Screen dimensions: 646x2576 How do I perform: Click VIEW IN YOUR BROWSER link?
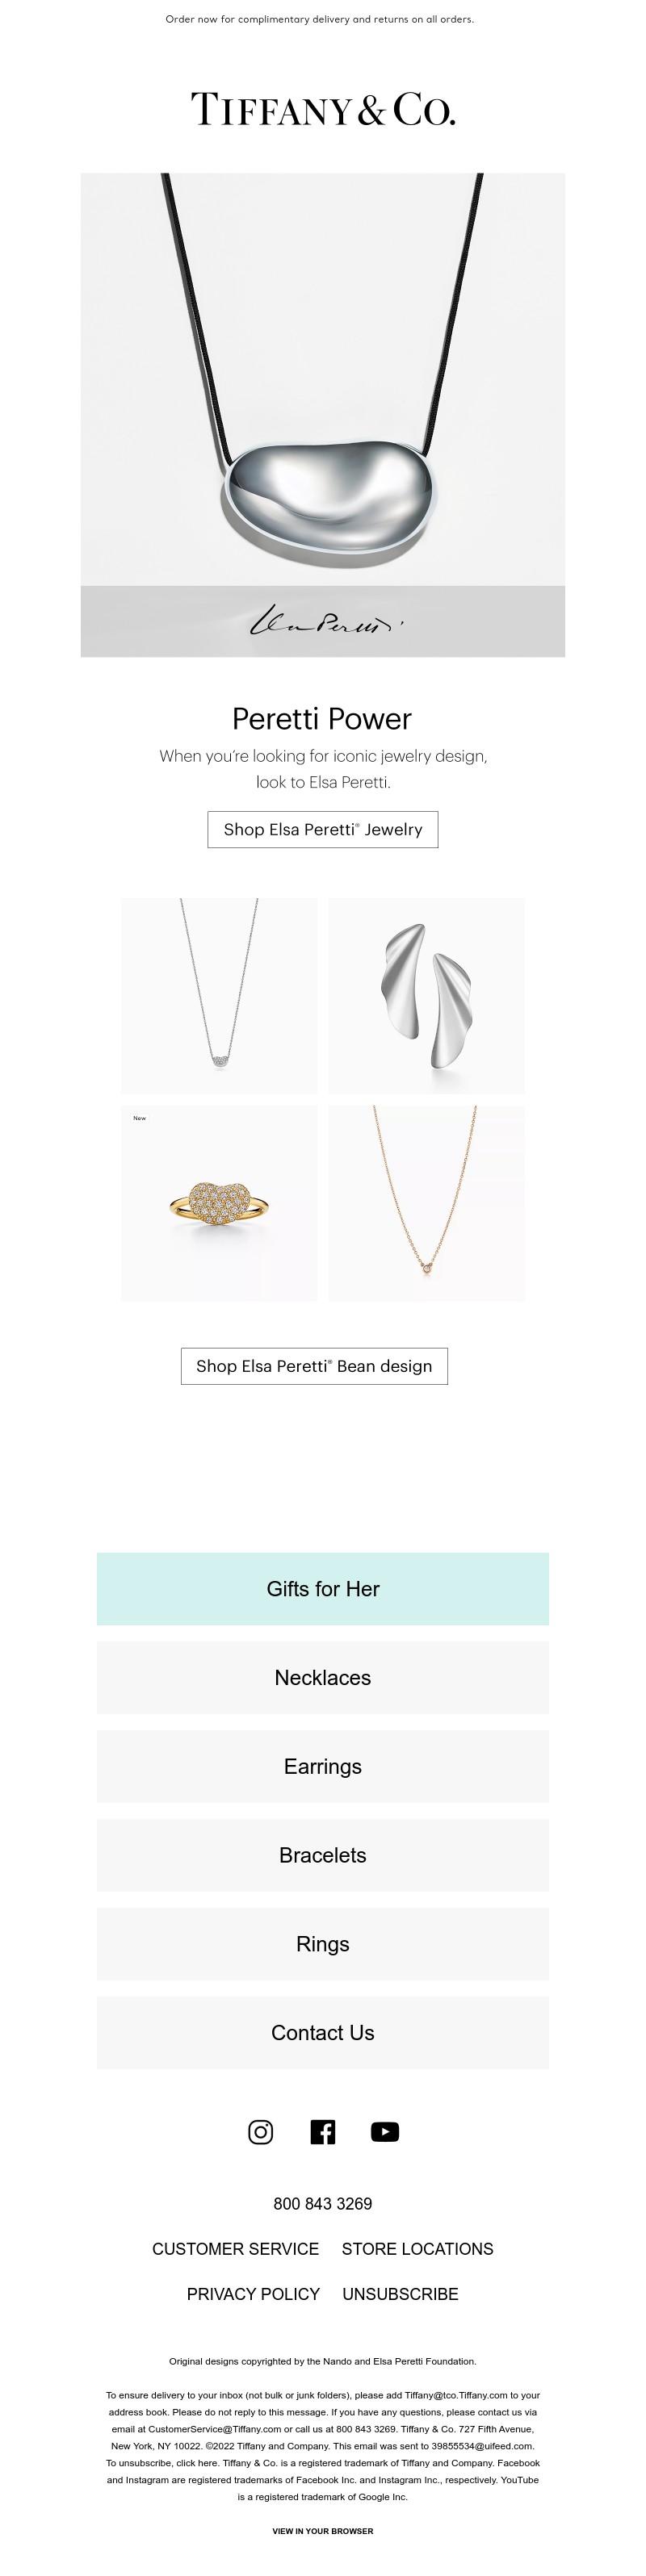click(x=323, y=2531)
